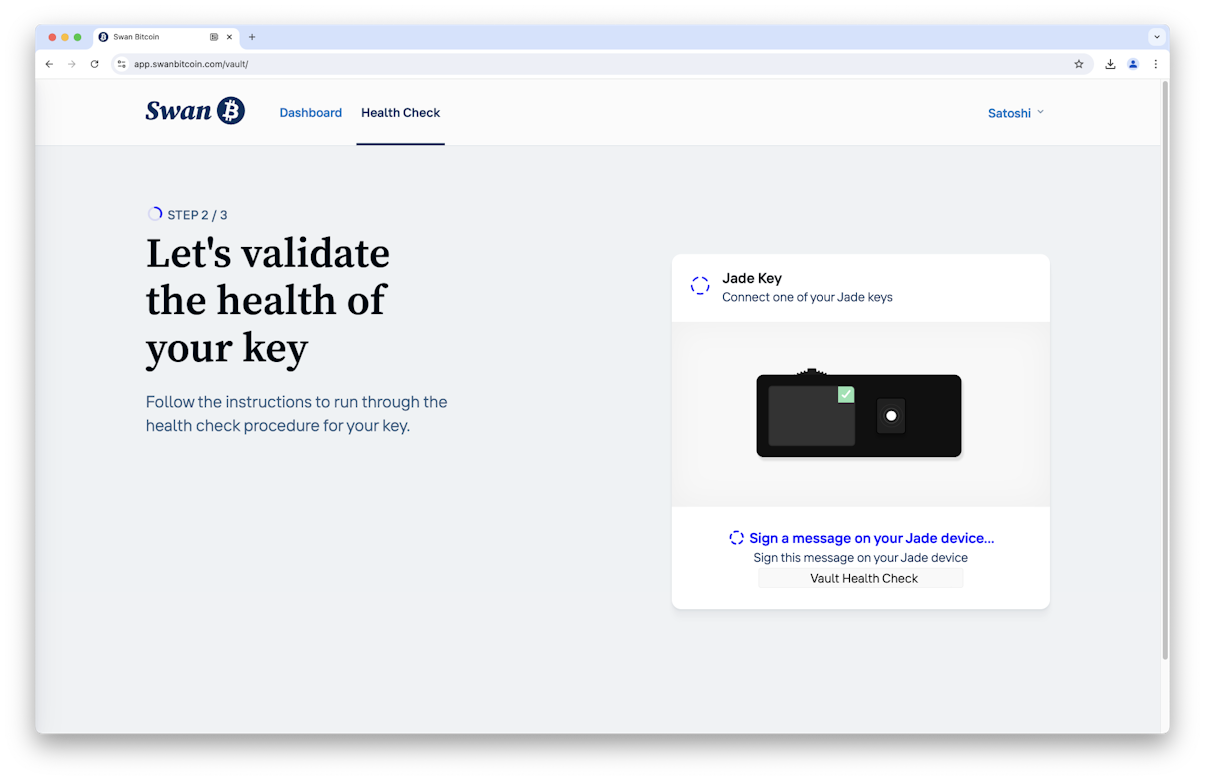Click 'Connect one of your Jade keys' text
1205x780 pixels.
(x=807, y=297)
